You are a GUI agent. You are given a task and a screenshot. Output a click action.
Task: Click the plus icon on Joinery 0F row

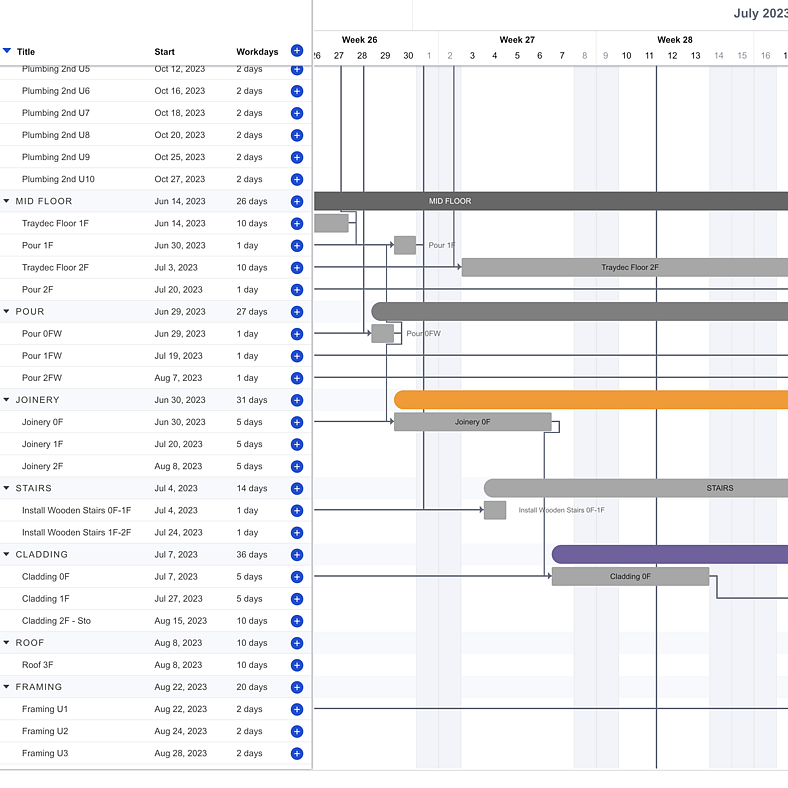[297, 423]
